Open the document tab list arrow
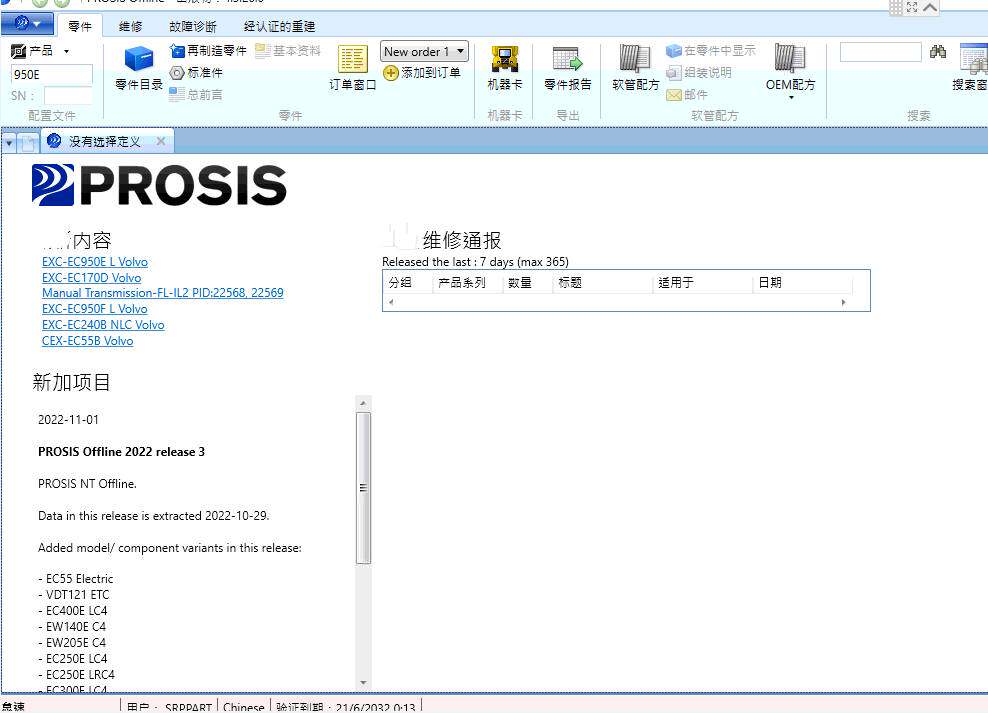This screenshot has height=713, width=988. point(9,143)
